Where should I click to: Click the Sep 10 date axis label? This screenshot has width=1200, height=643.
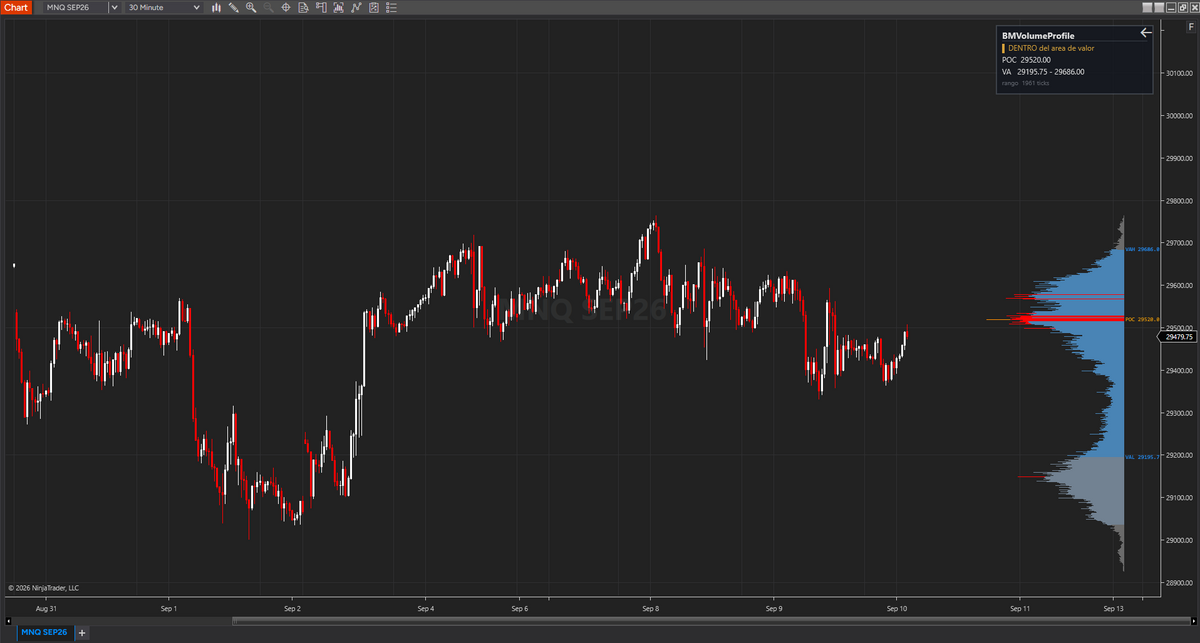tap(897, 607)
